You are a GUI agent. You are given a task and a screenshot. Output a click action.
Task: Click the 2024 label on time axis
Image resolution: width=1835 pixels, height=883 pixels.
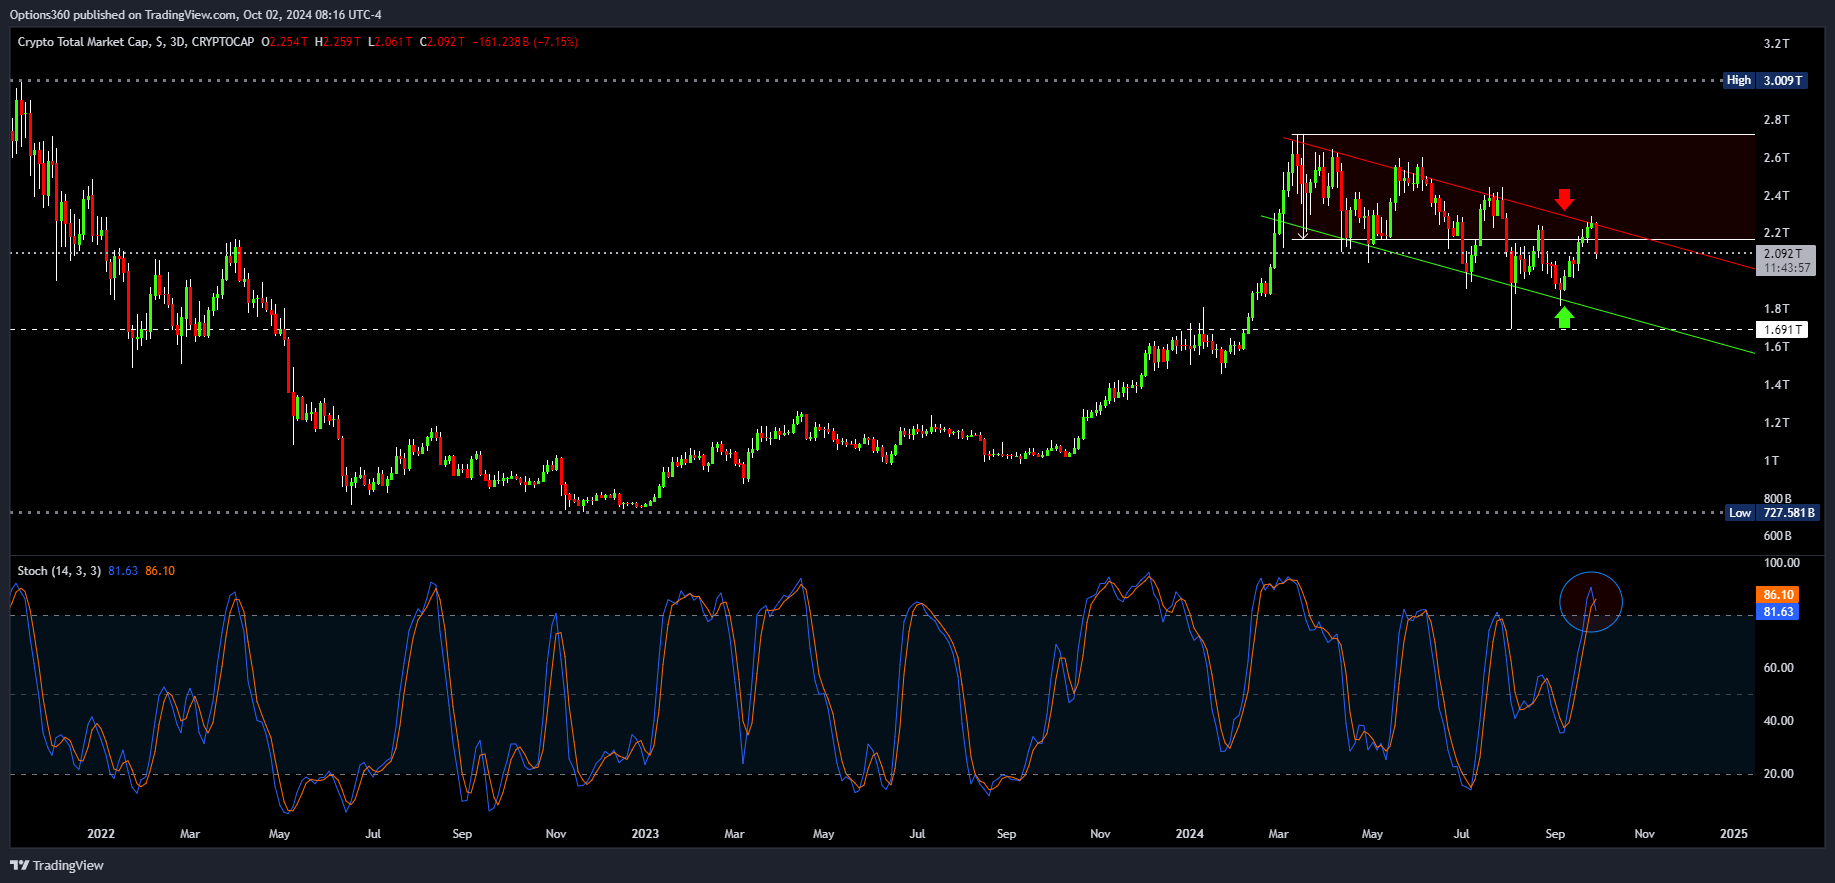click(x=1189, y=834)
